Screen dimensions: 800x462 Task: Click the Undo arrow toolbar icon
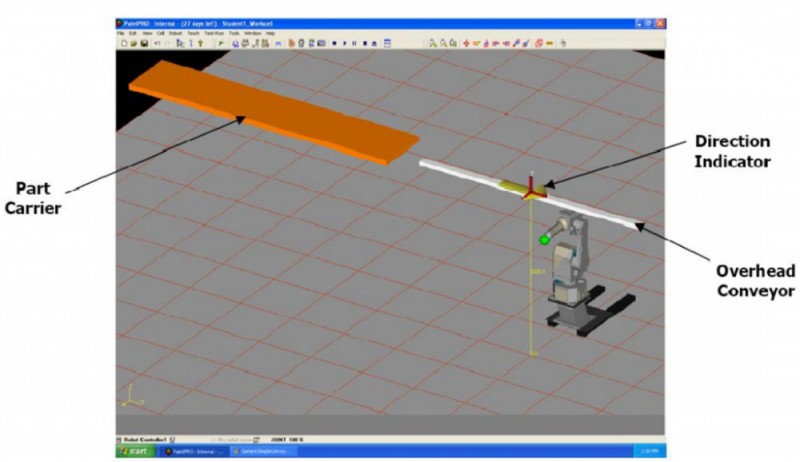pos(156,43)
